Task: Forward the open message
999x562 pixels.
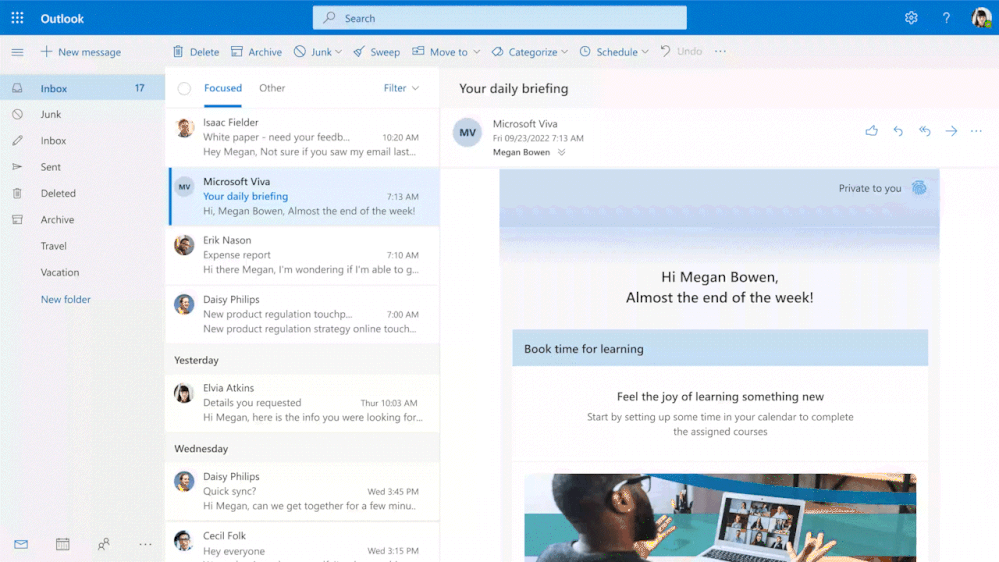Action: coord(951,131)
